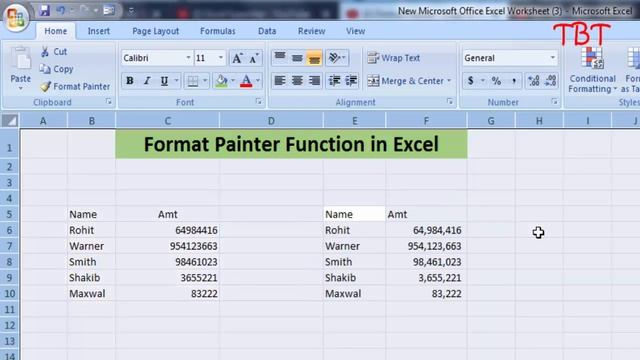
Task: Click the Office Button logo
Action: (16, 17)
